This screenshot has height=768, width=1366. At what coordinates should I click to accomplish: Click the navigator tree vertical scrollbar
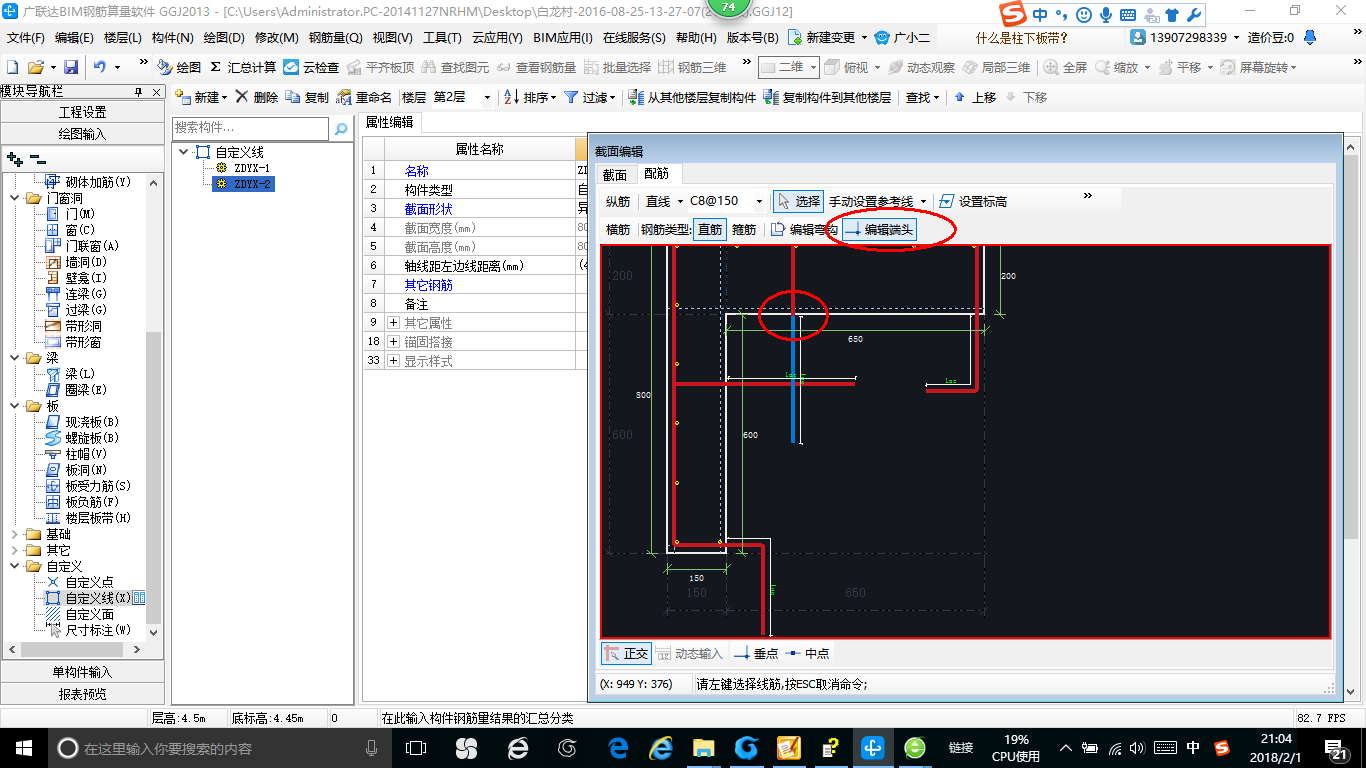tap(154, 408)
